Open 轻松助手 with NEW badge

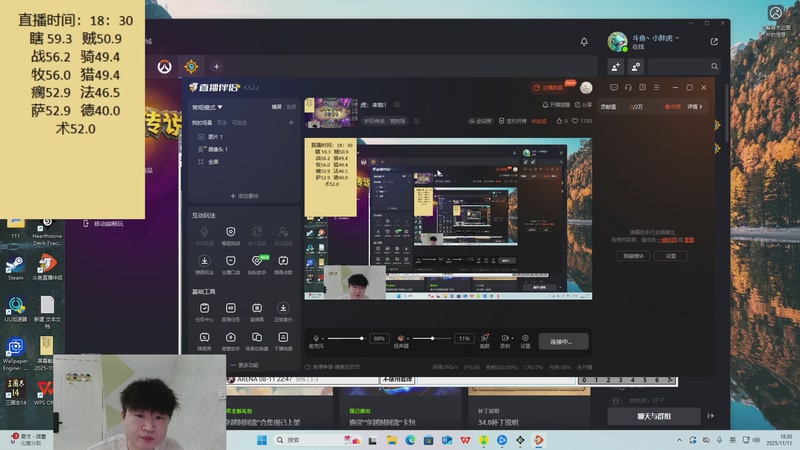tap(257, 265)
